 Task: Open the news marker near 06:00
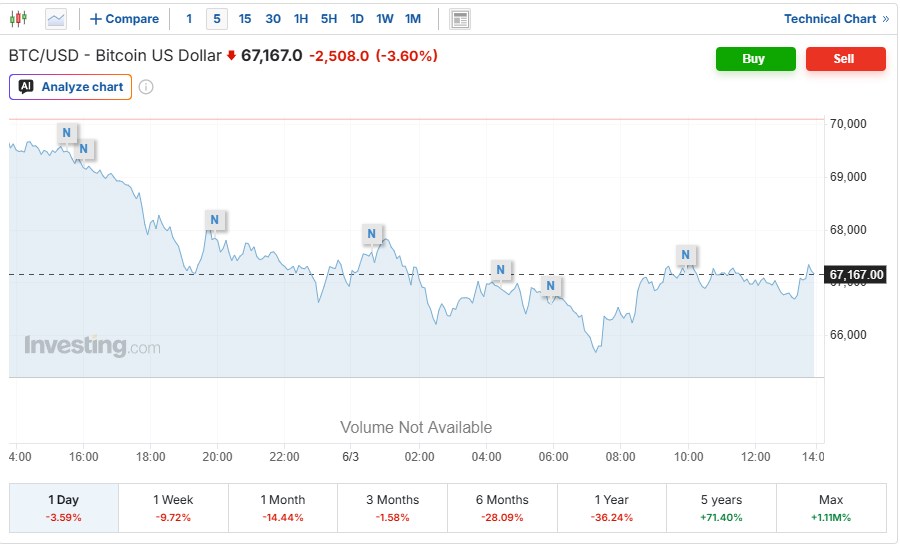click(550, 286)
